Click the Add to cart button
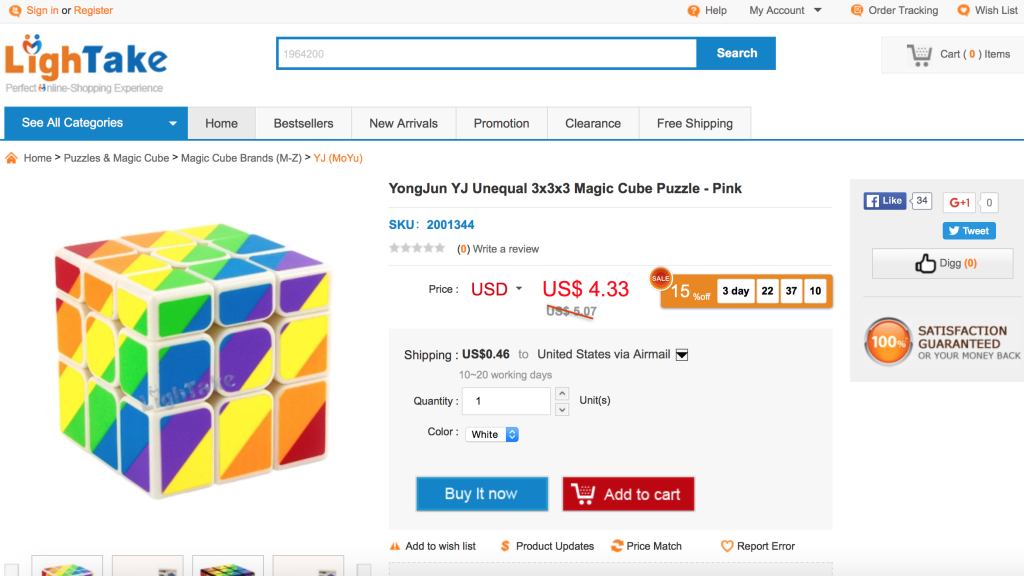 (628, 494)
